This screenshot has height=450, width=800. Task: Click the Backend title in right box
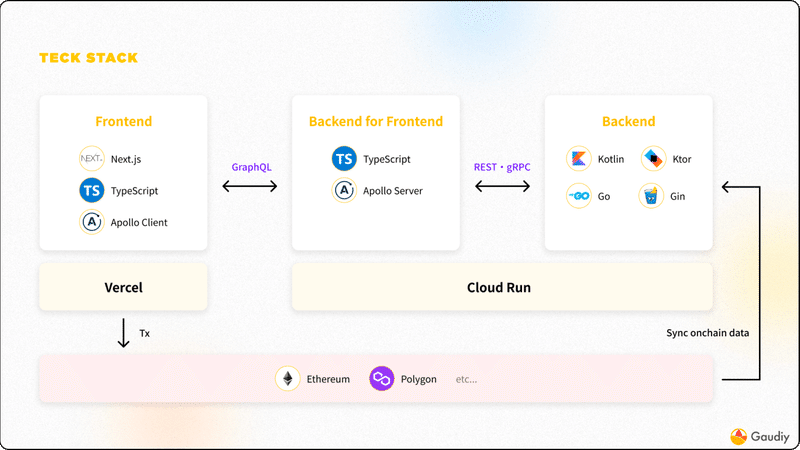629,121
